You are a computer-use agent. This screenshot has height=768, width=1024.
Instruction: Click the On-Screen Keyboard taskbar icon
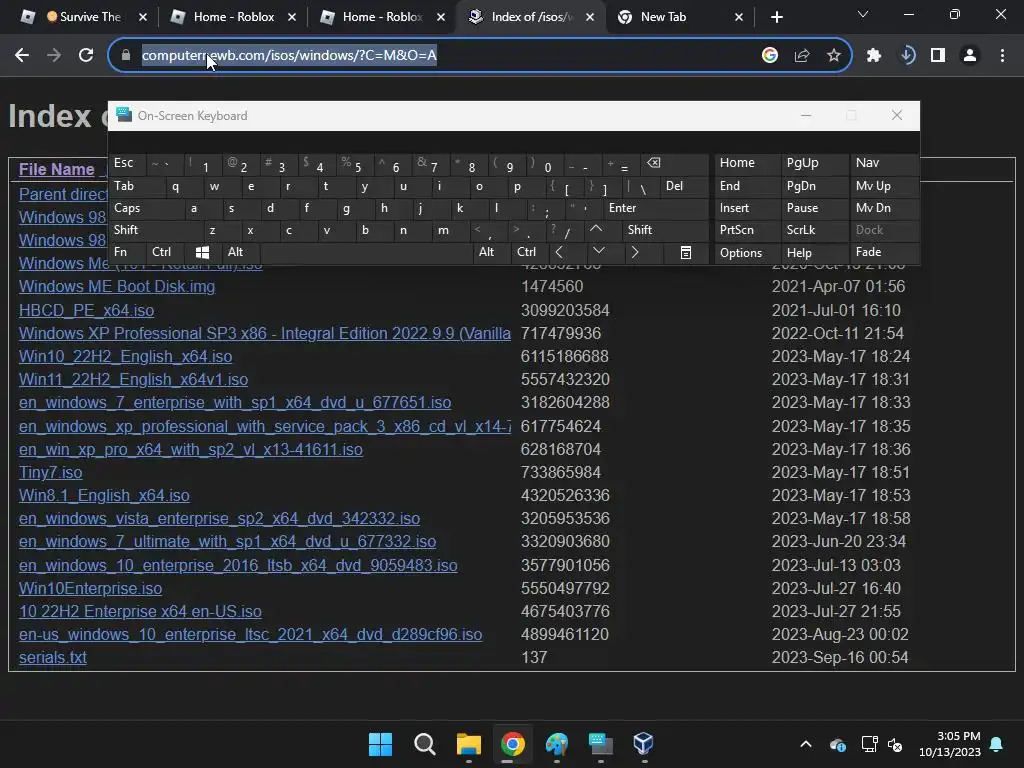coord(600,744)
